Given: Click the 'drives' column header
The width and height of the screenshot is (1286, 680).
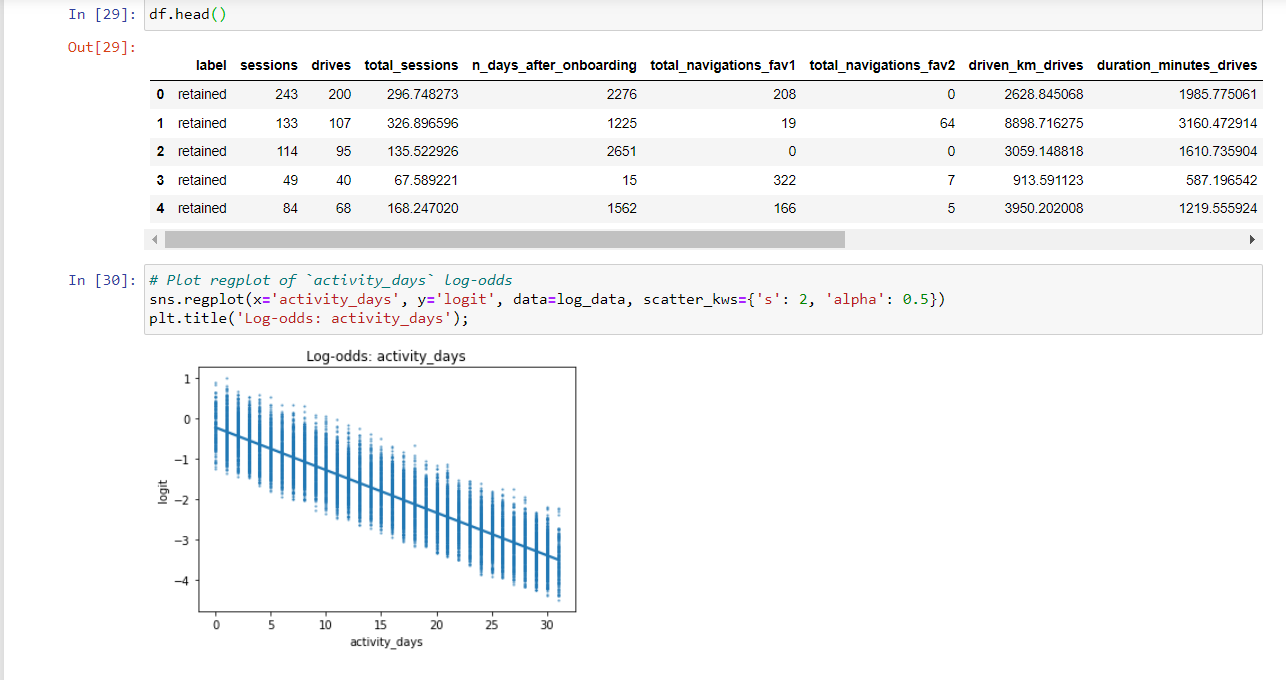Looking at the screenshot, I should coord(331,65).
